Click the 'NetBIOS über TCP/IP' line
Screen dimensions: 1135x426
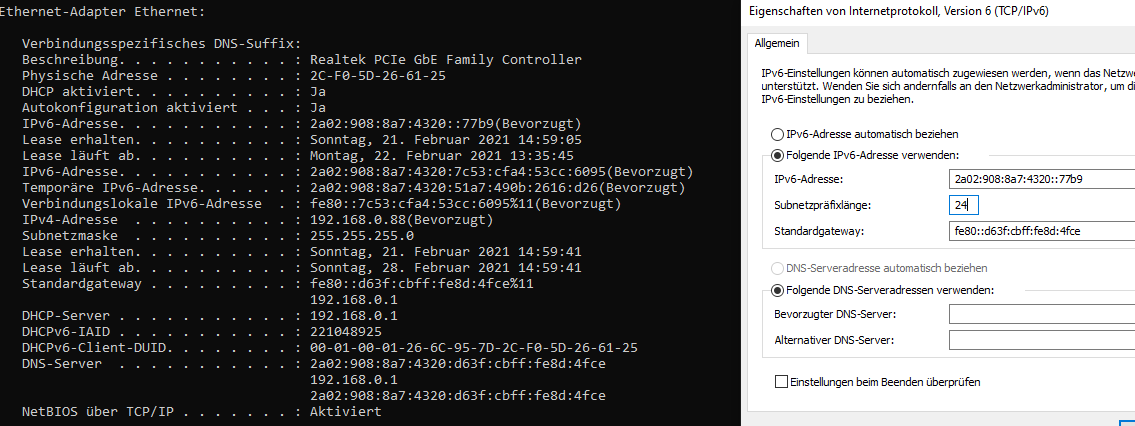click(x=201, y=412)
